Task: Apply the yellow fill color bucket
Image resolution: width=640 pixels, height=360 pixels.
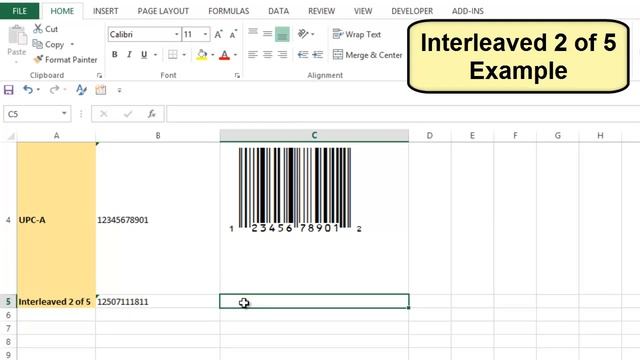Action: (x=202, y=55)
